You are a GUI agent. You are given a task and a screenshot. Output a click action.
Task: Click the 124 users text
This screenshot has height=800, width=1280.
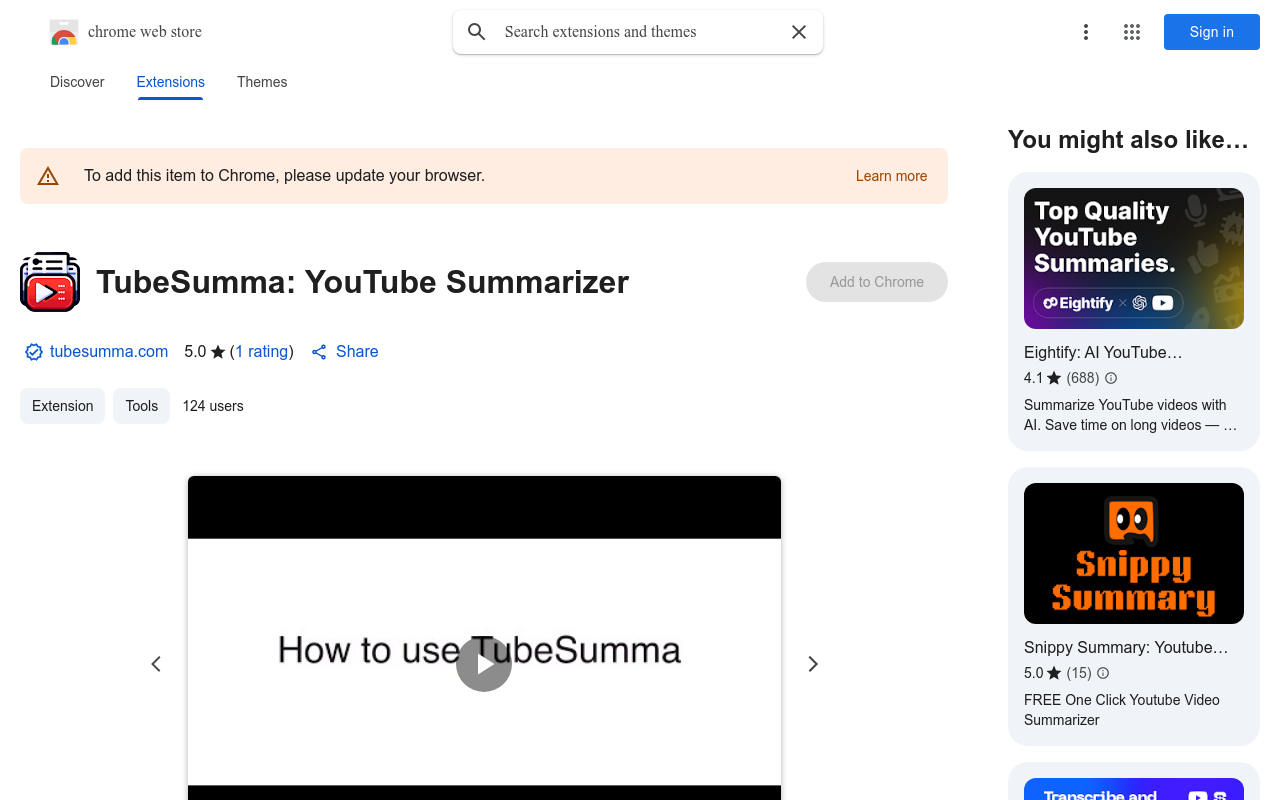(x=213, y=406)
